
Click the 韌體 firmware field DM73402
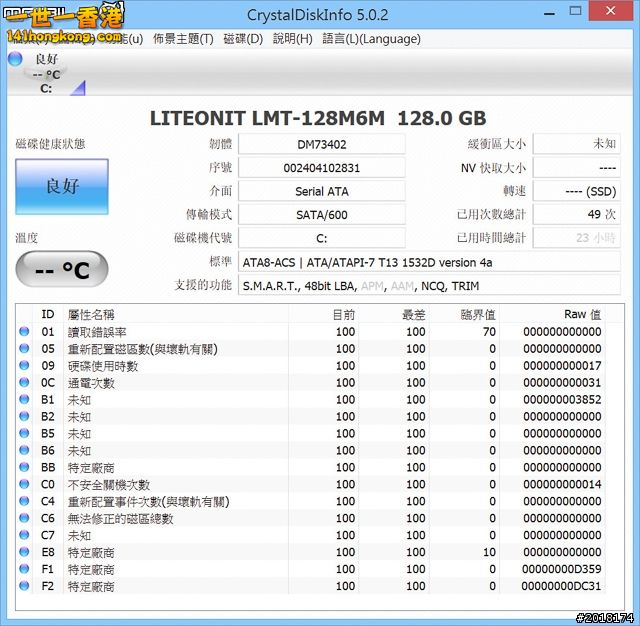(x=322, y=144)
